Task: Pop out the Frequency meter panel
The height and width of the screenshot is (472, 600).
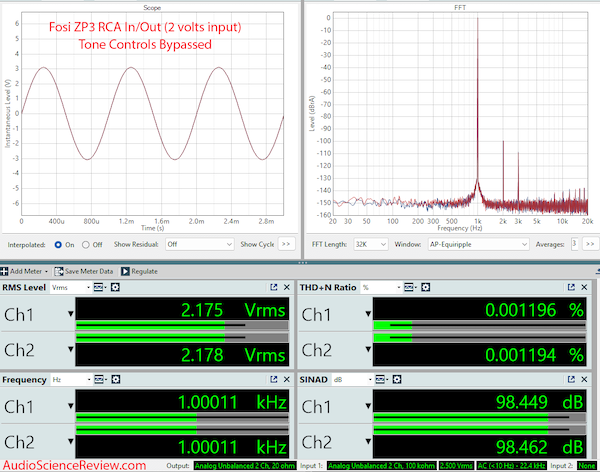Action: click(x=272, y=380)
